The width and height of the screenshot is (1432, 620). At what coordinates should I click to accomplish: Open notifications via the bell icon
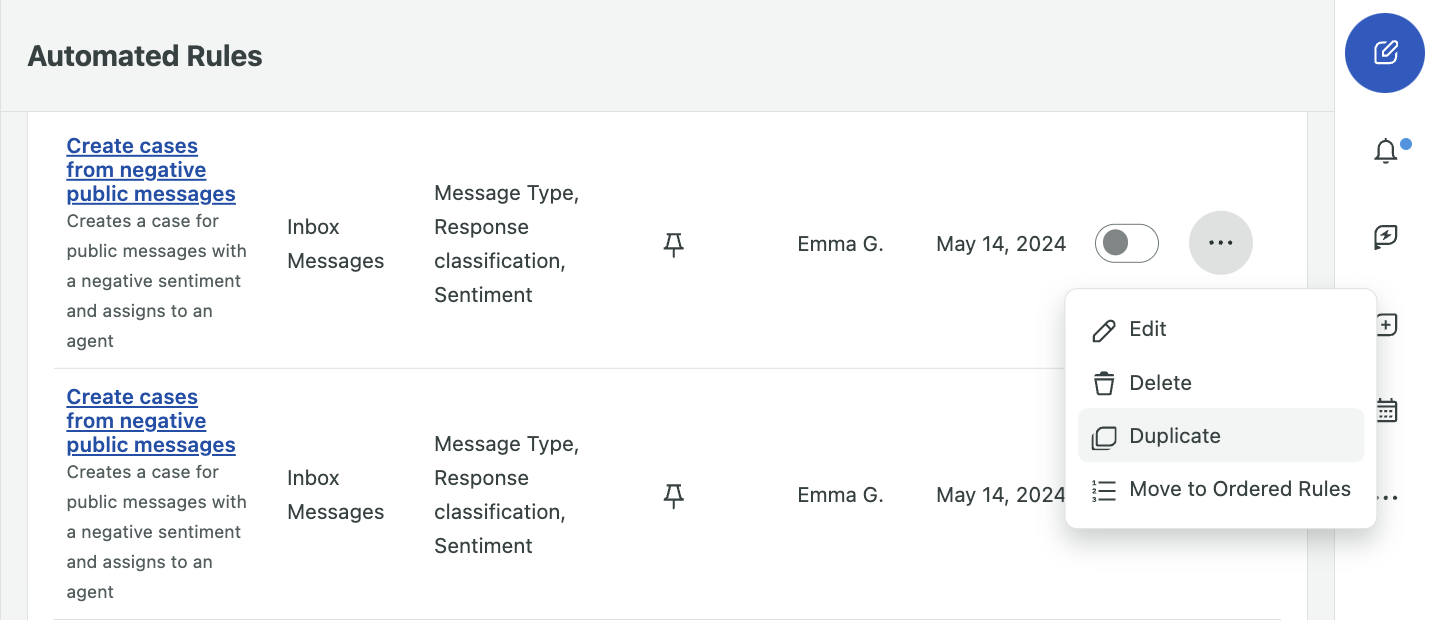[1386, 151]
